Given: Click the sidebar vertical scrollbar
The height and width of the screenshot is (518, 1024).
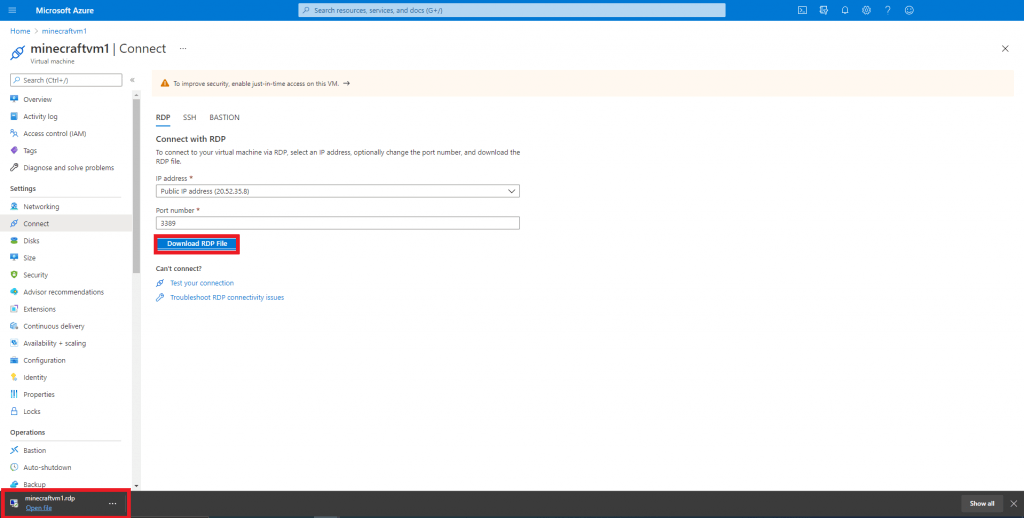Looking at the screenshot, I should coord(136,185).
